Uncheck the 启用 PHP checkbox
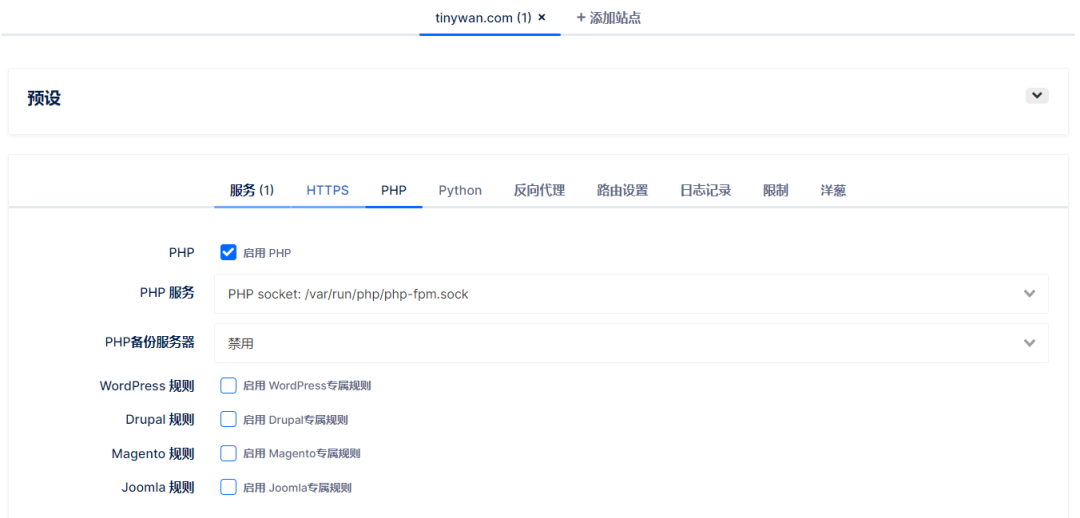This screenshot has width=1080, height=518. tap(228, 252)
